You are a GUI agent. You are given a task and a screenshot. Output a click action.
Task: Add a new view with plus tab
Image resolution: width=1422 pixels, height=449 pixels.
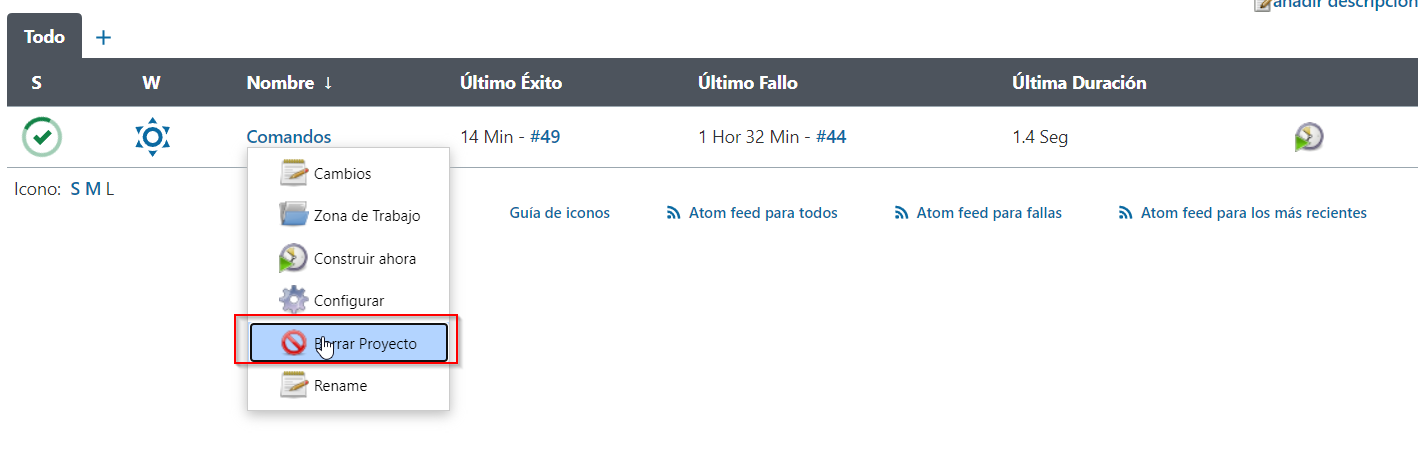click(x=103, y=37)
